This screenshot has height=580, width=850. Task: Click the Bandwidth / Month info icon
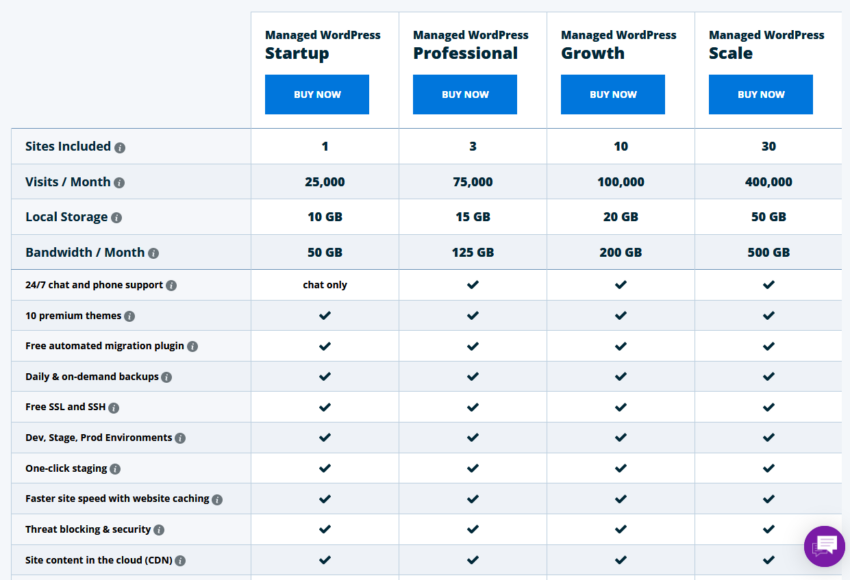(153, 252)
